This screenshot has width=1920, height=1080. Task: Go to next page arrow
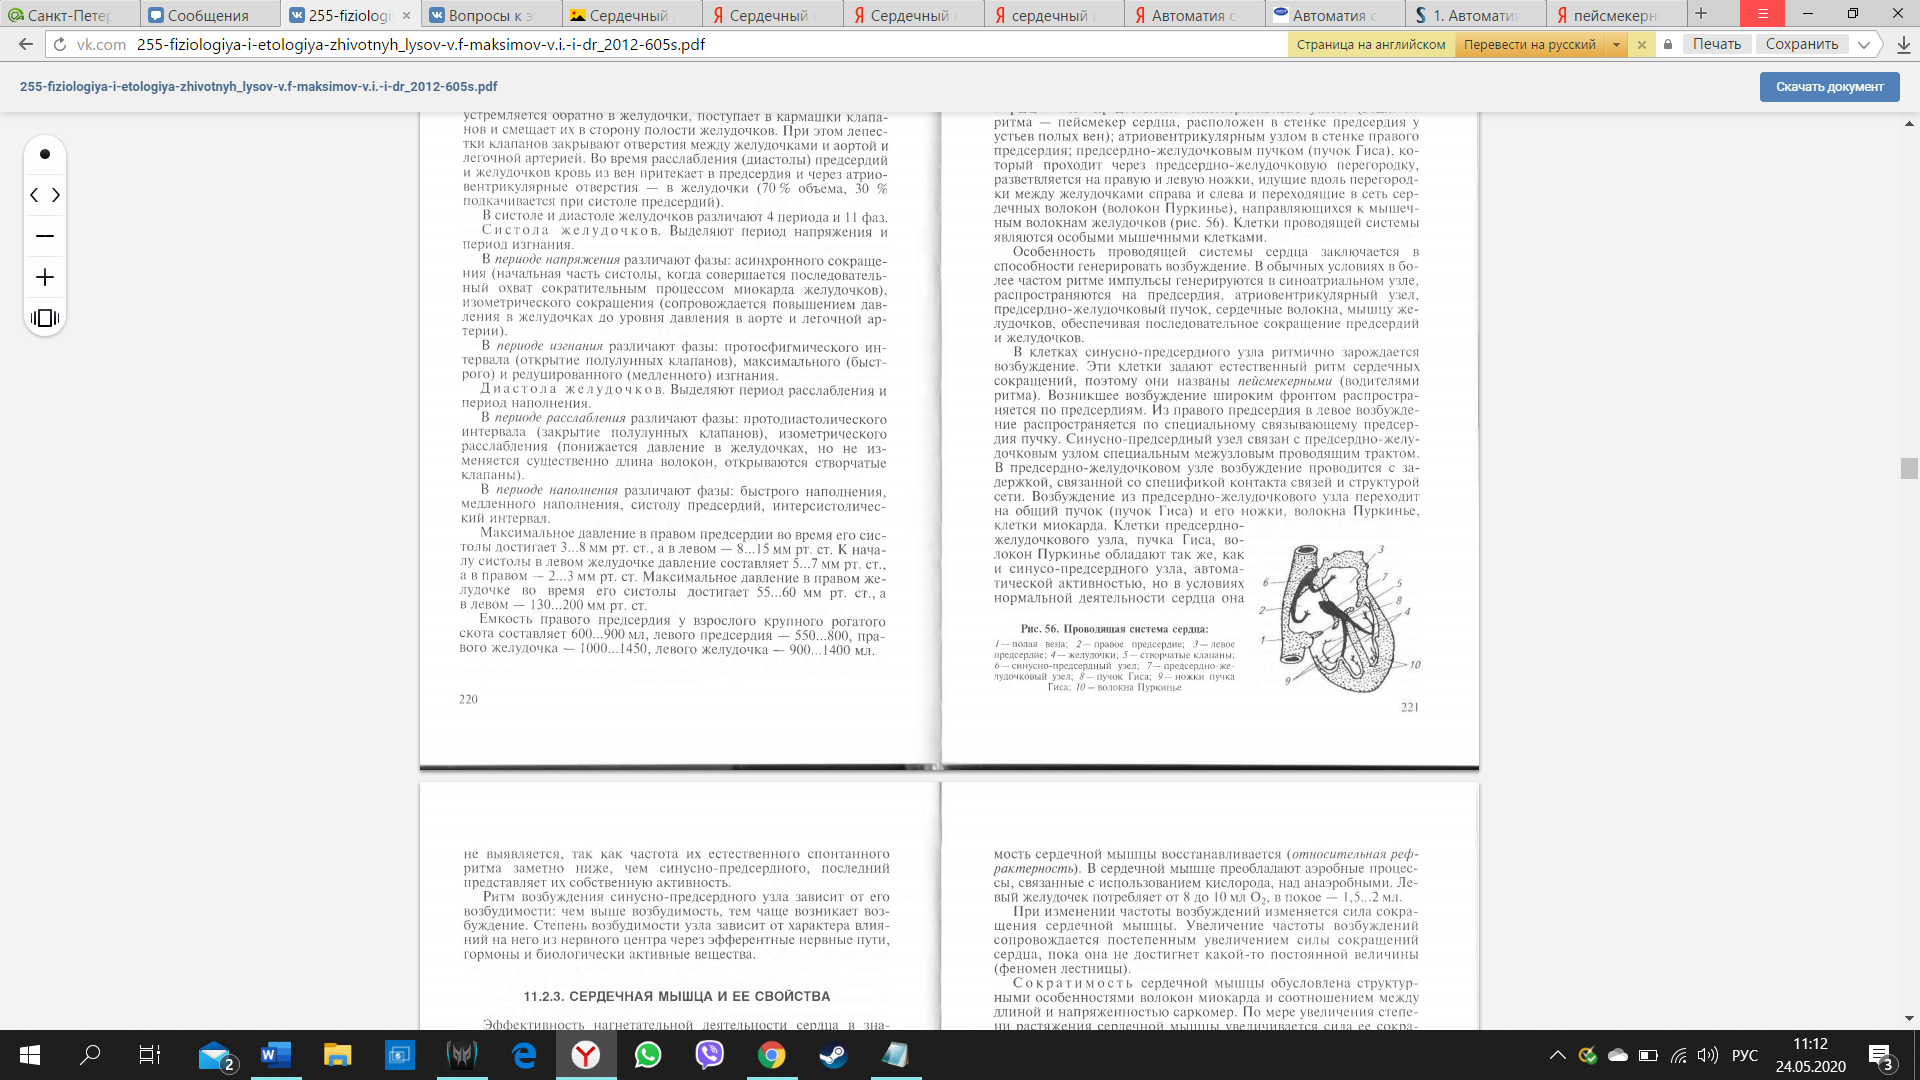click(x=56, y=195)
